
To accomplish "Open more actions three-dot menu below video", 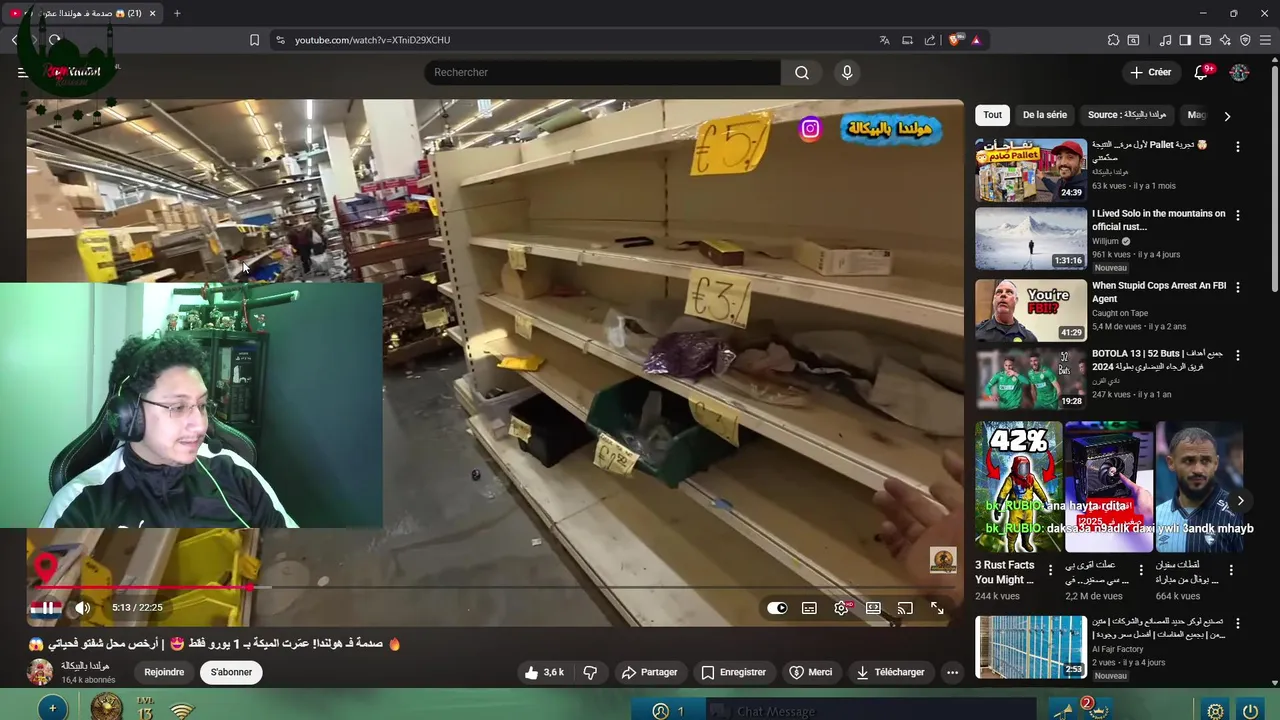I will (x=952, y=672).
